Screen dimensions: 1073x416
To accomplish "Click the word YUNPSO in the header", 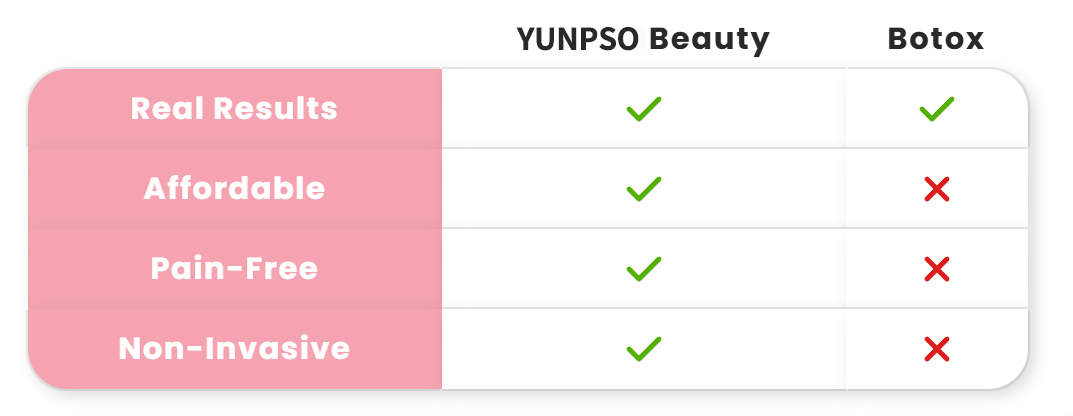I will click(x=577, y=39).
